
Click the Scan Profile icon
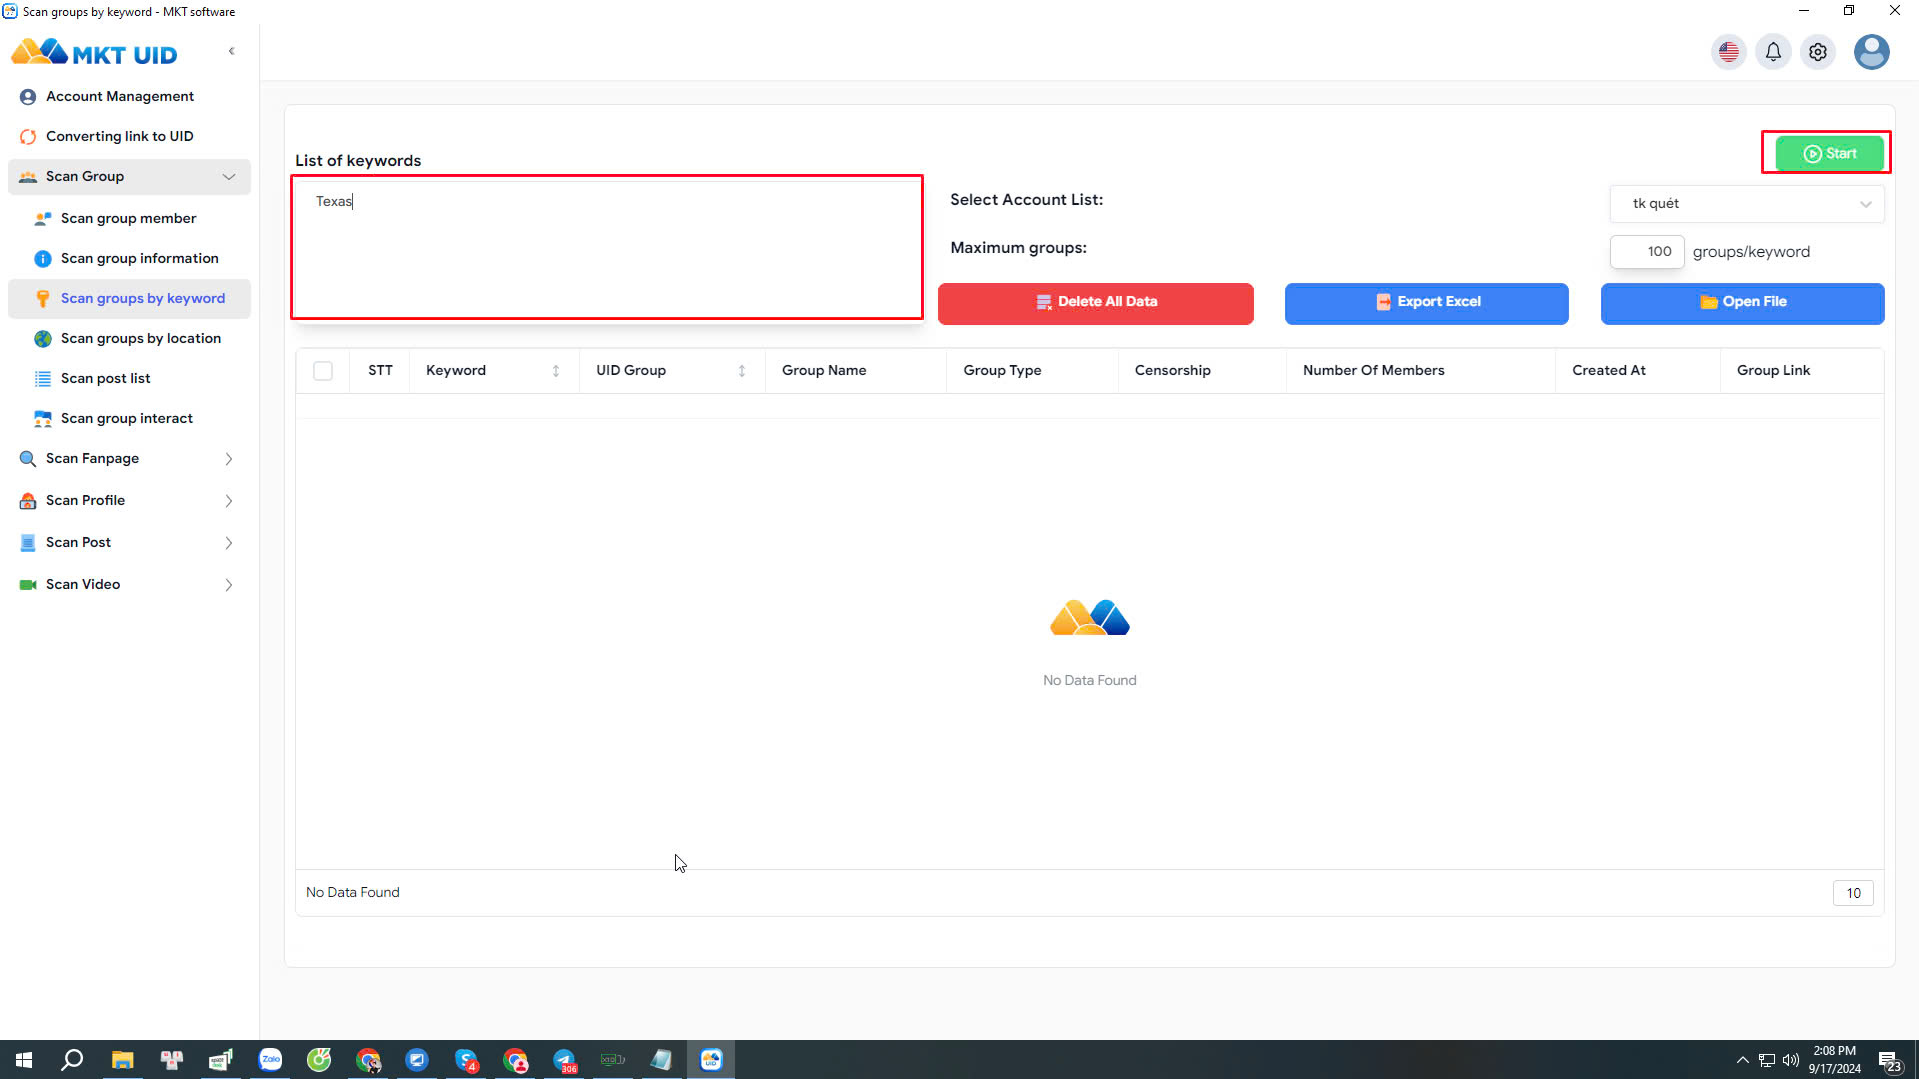[28, 501]
